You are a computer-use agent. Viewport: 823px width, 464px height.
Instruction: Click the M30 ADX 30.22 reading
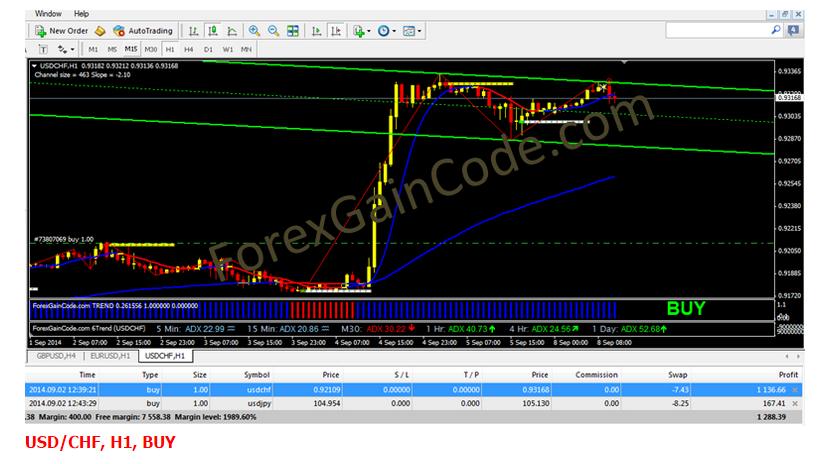[x=378, y=329]
